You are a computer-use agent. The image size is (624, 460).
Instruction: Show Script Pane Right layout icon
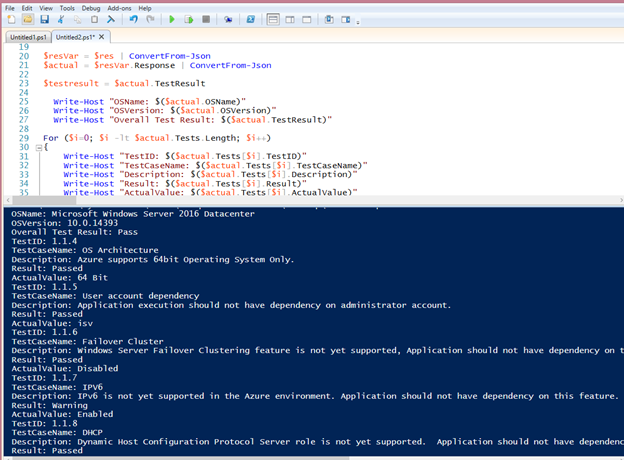pyautogui.click(x=290, y=19)
